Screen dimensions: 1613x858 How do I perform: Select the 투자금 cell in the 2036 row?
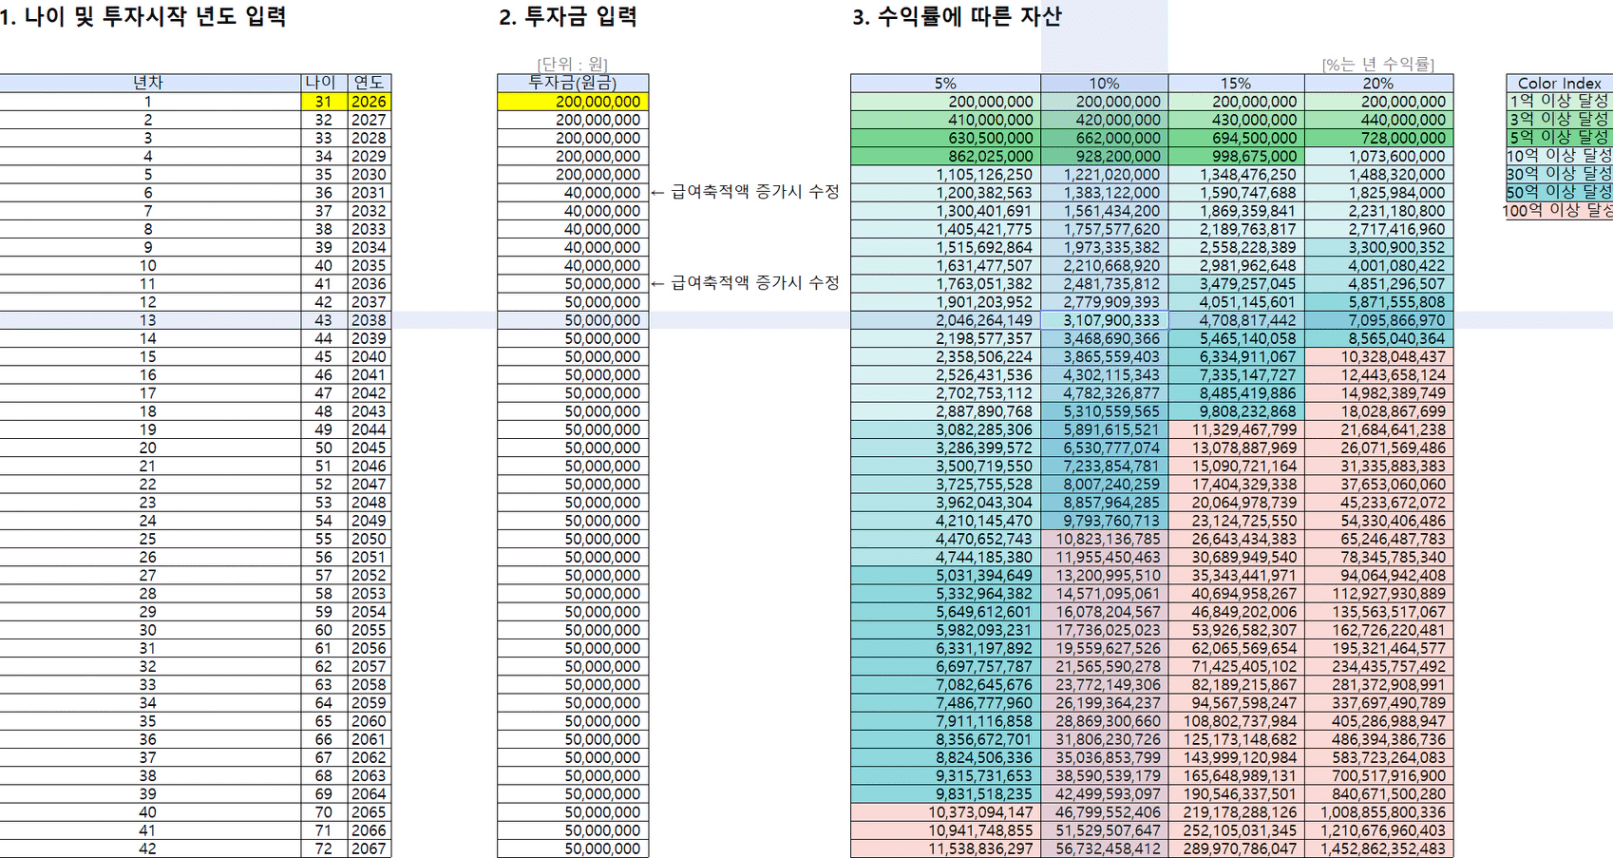tap(573, 283)
